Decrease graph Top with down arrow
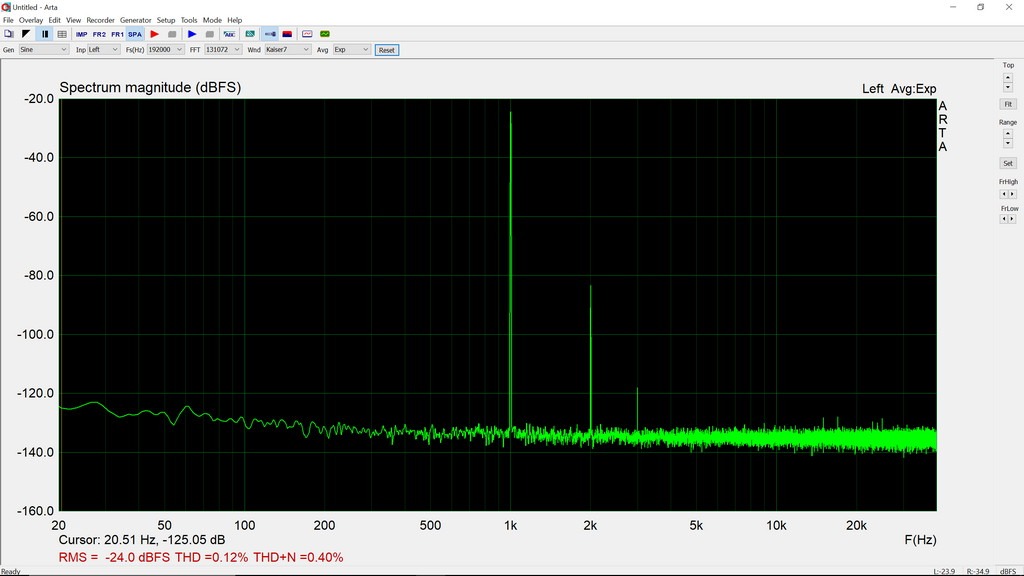Viewport: 1024px width, 576px height. (1008, 88)
